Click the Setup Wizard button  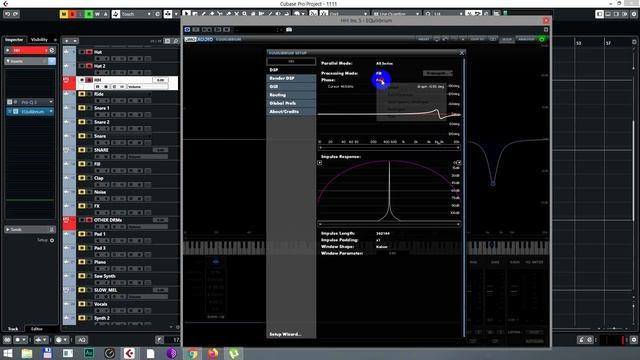pos(285,334)
